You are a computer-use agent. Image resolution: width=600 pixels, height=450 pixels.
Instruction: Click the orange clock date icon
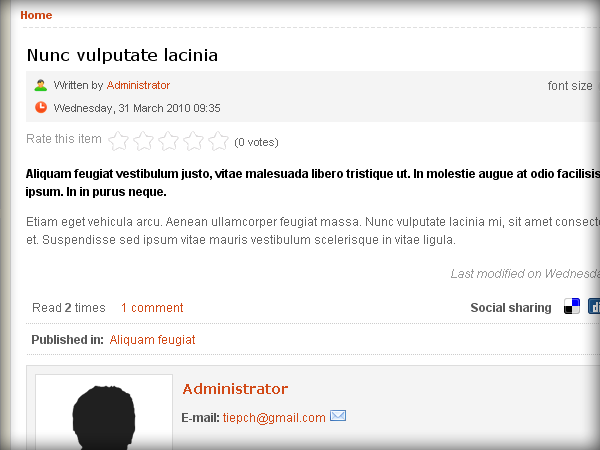click(x=41, y=107)
